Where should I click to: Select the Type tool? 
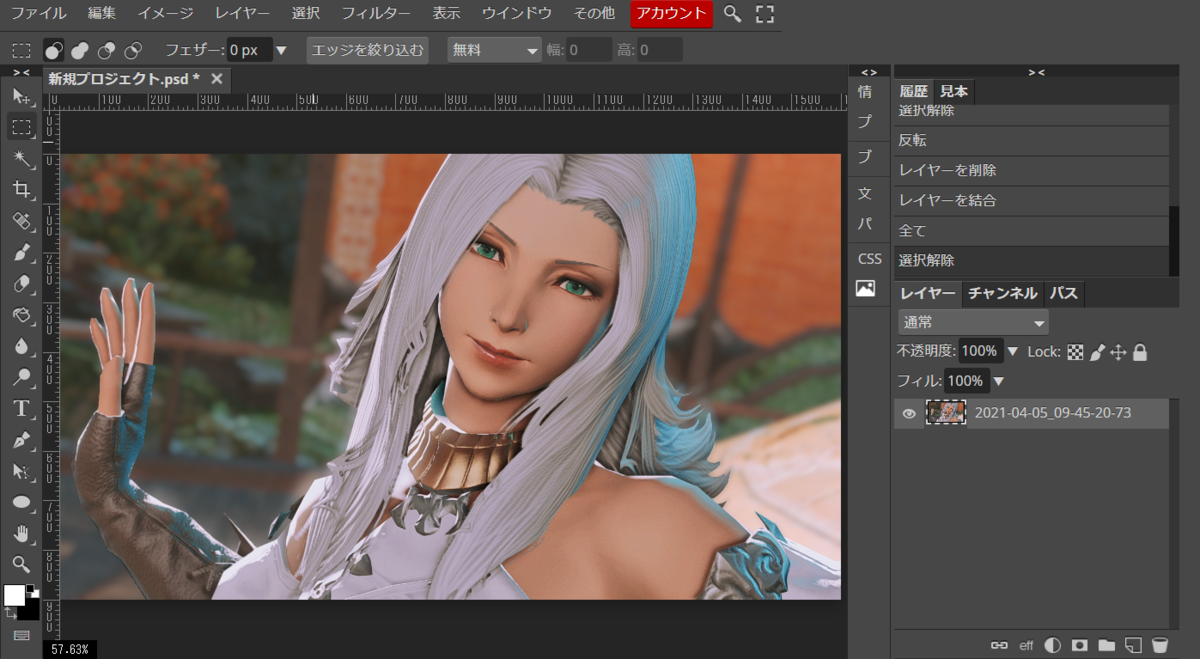pos(21,408)
